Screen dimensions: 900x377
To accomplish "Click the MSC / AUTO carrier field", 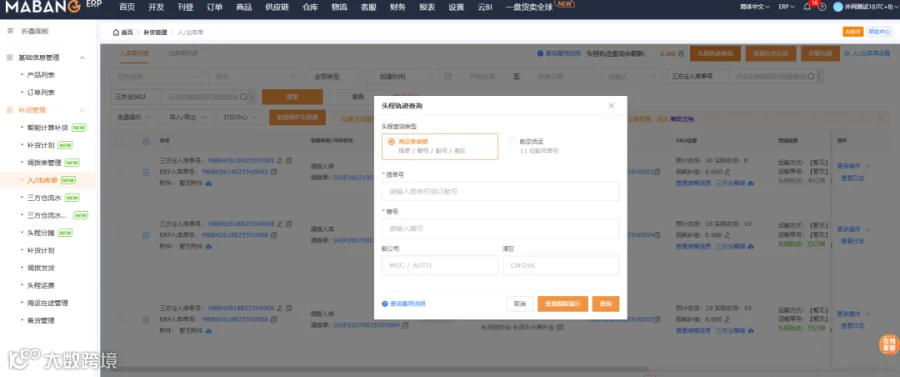I will 440,265.
